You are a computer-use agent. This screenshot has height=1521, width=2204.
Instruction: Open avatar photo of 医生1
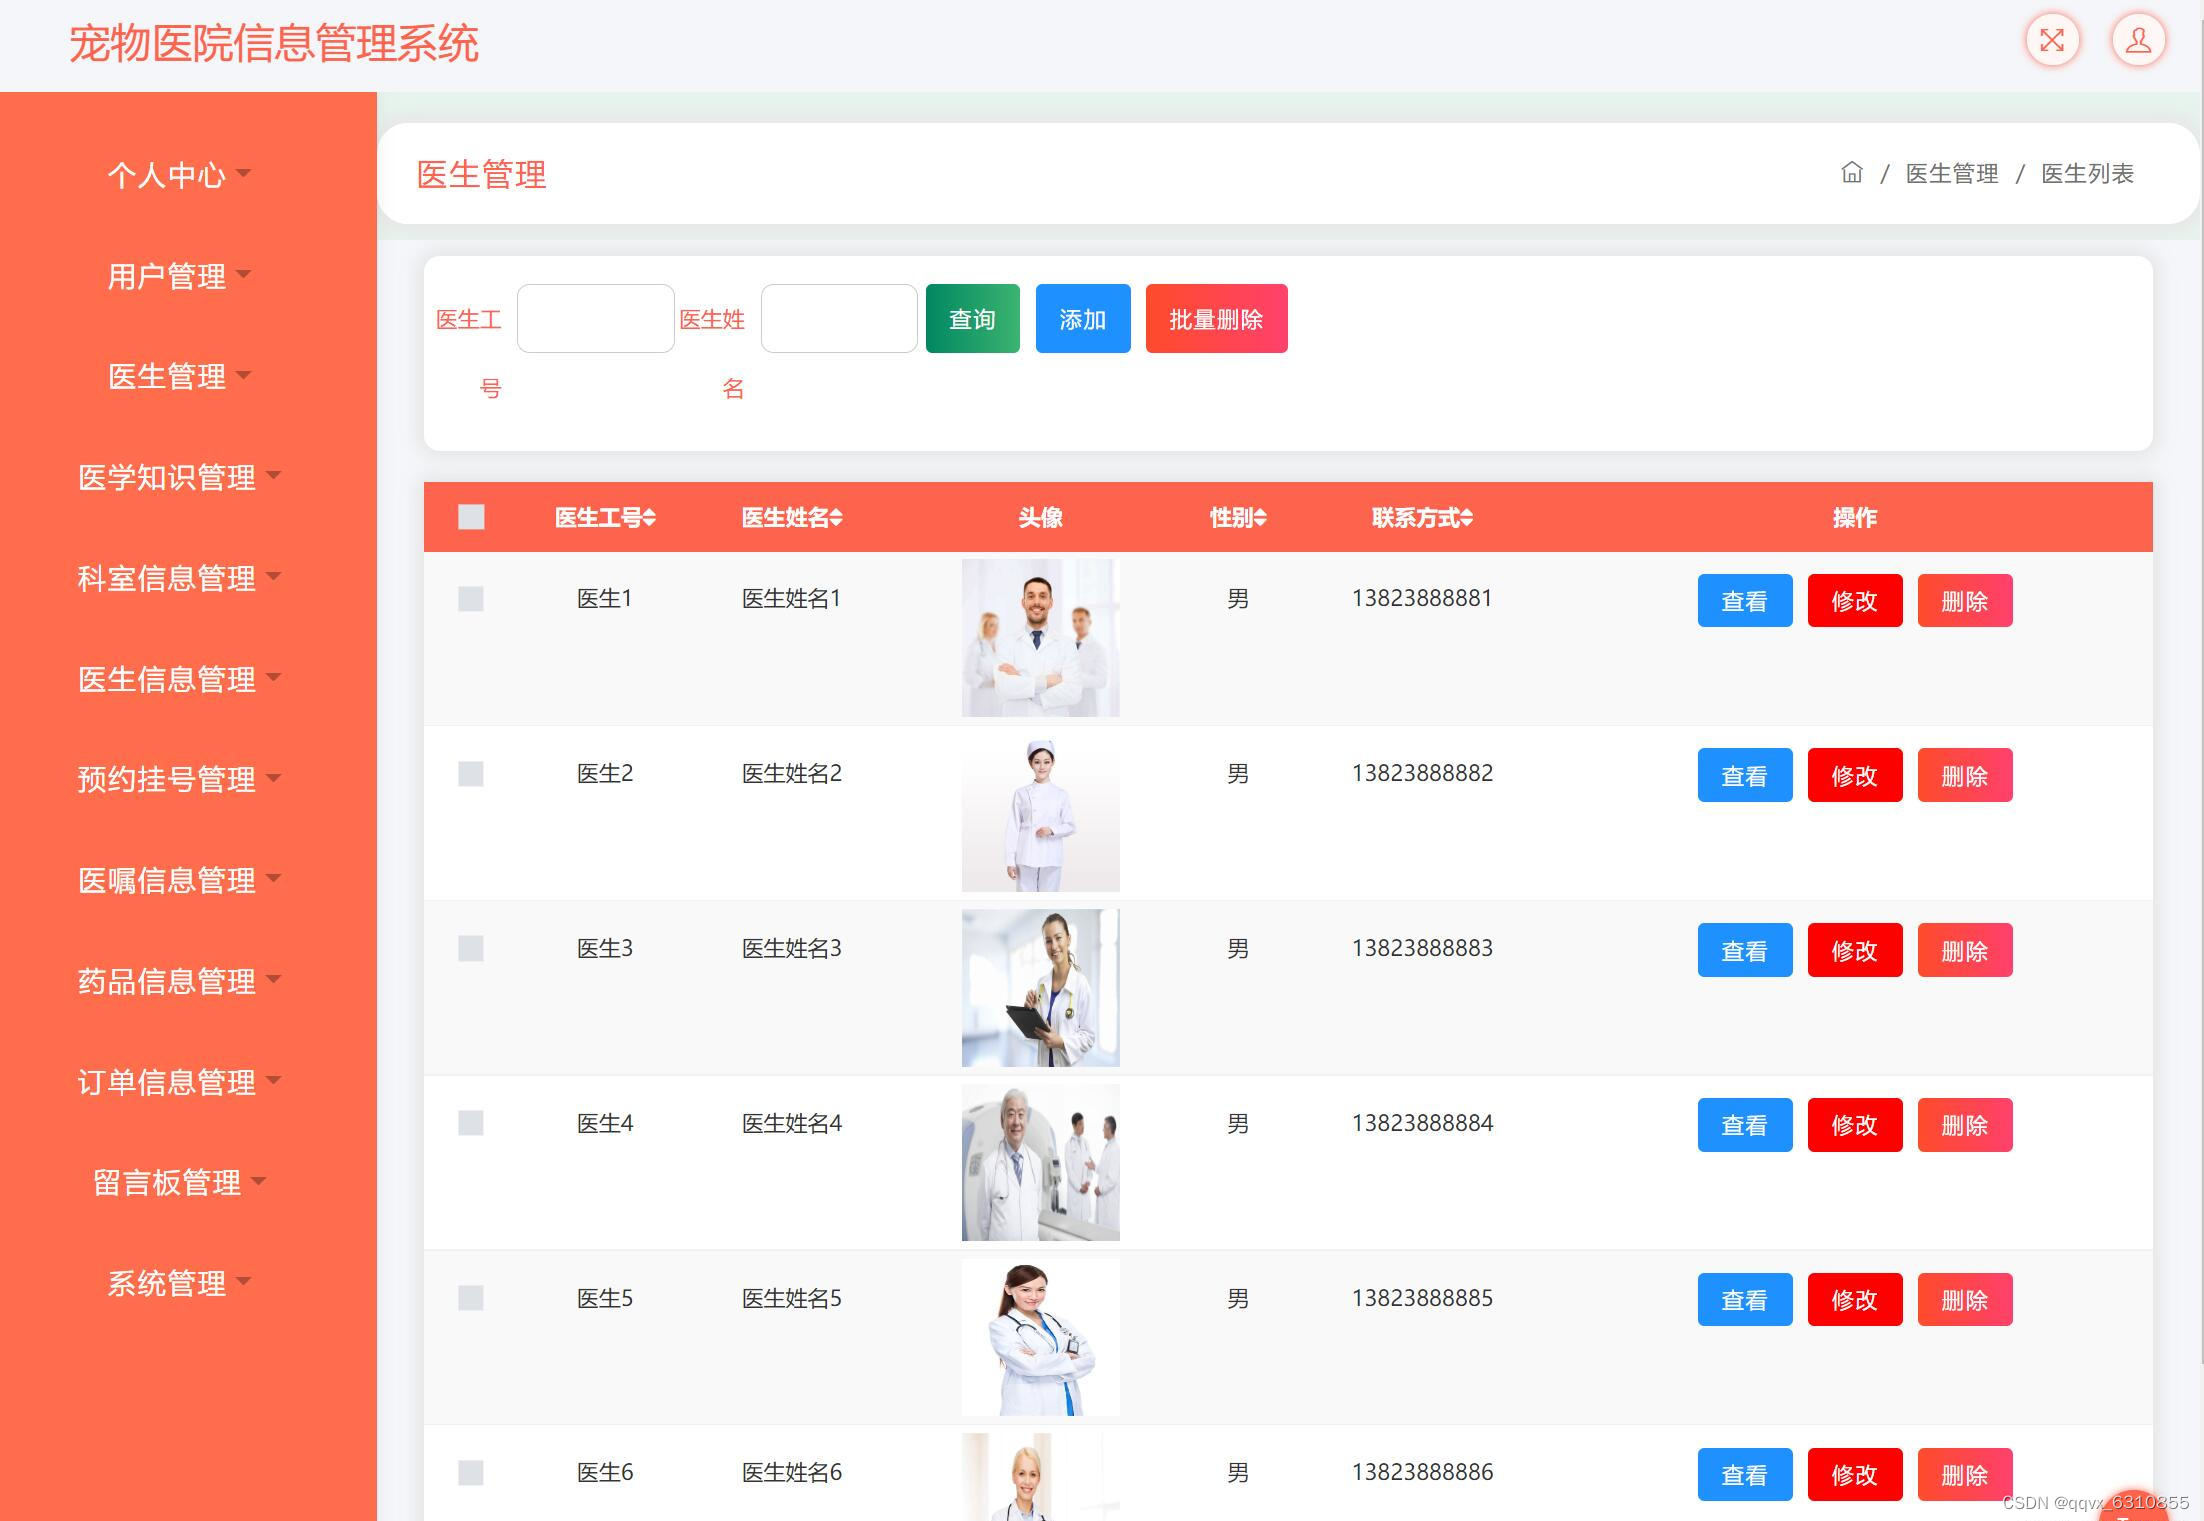(1040, 638)
